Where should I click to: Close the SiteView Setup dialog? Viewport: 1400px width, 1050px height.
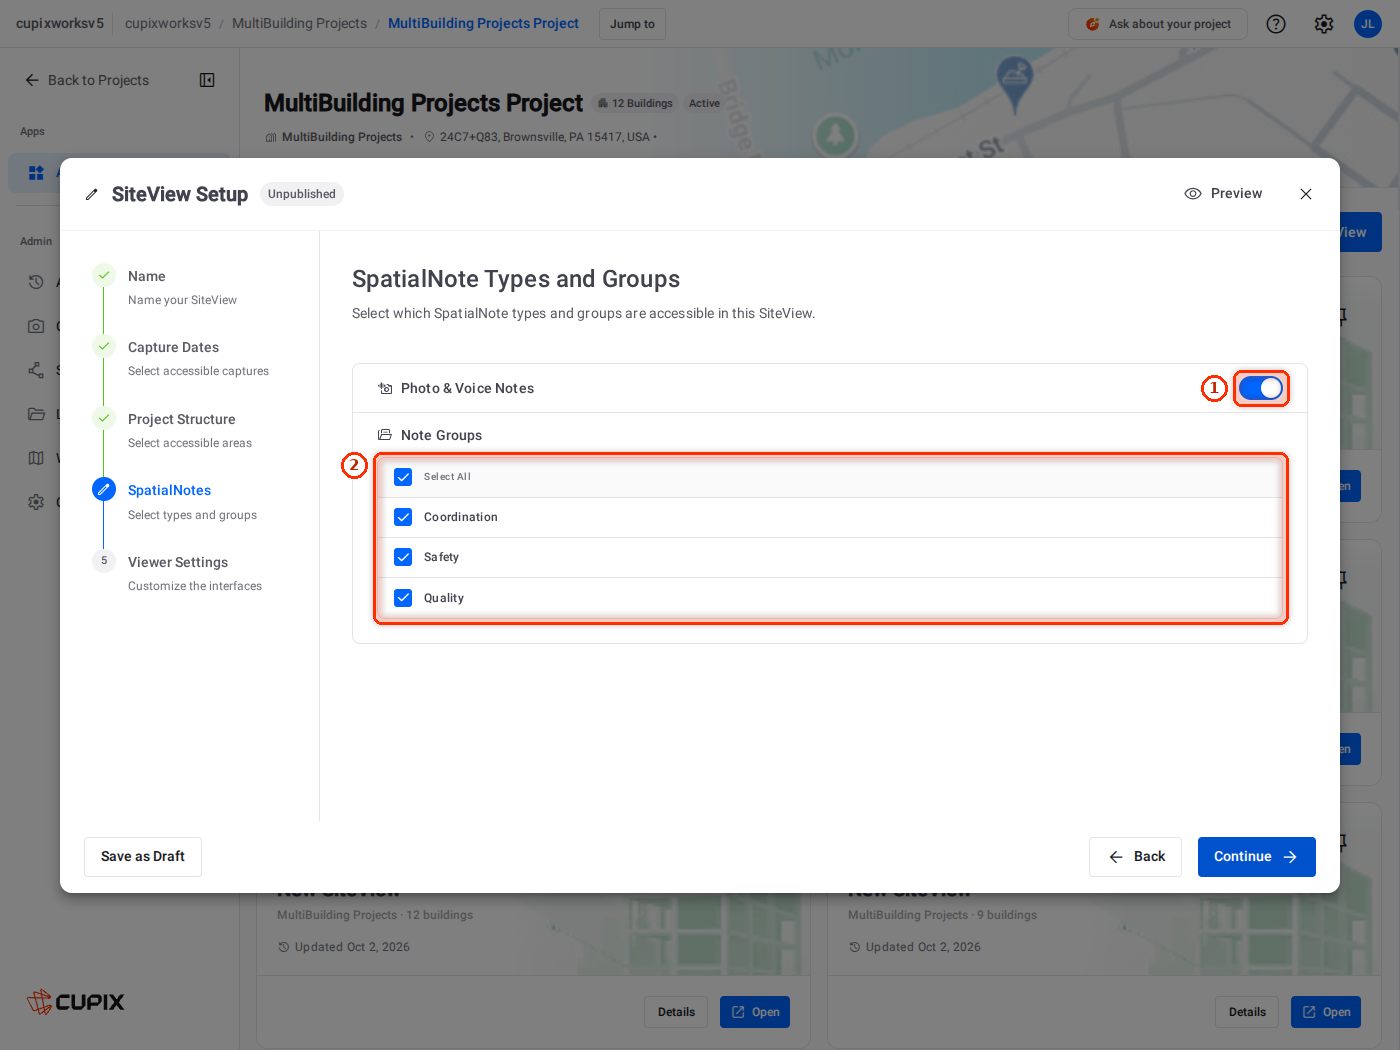click(x=1306, y=194)
